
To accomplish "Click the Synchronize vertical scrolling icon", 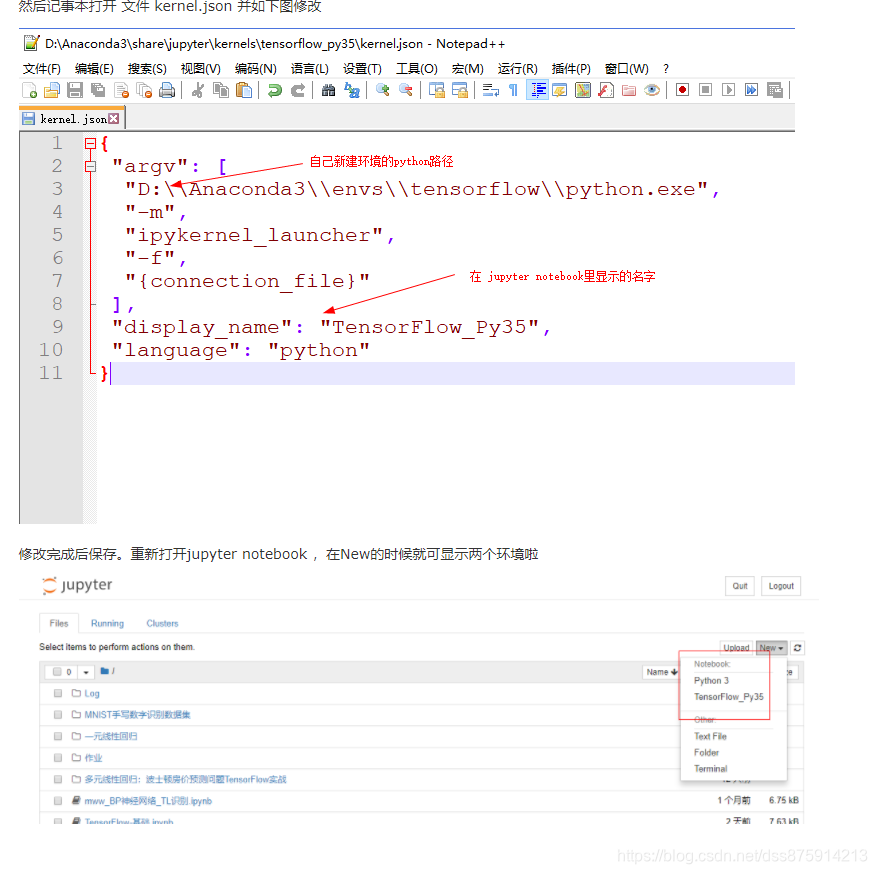I will [436, 90].
